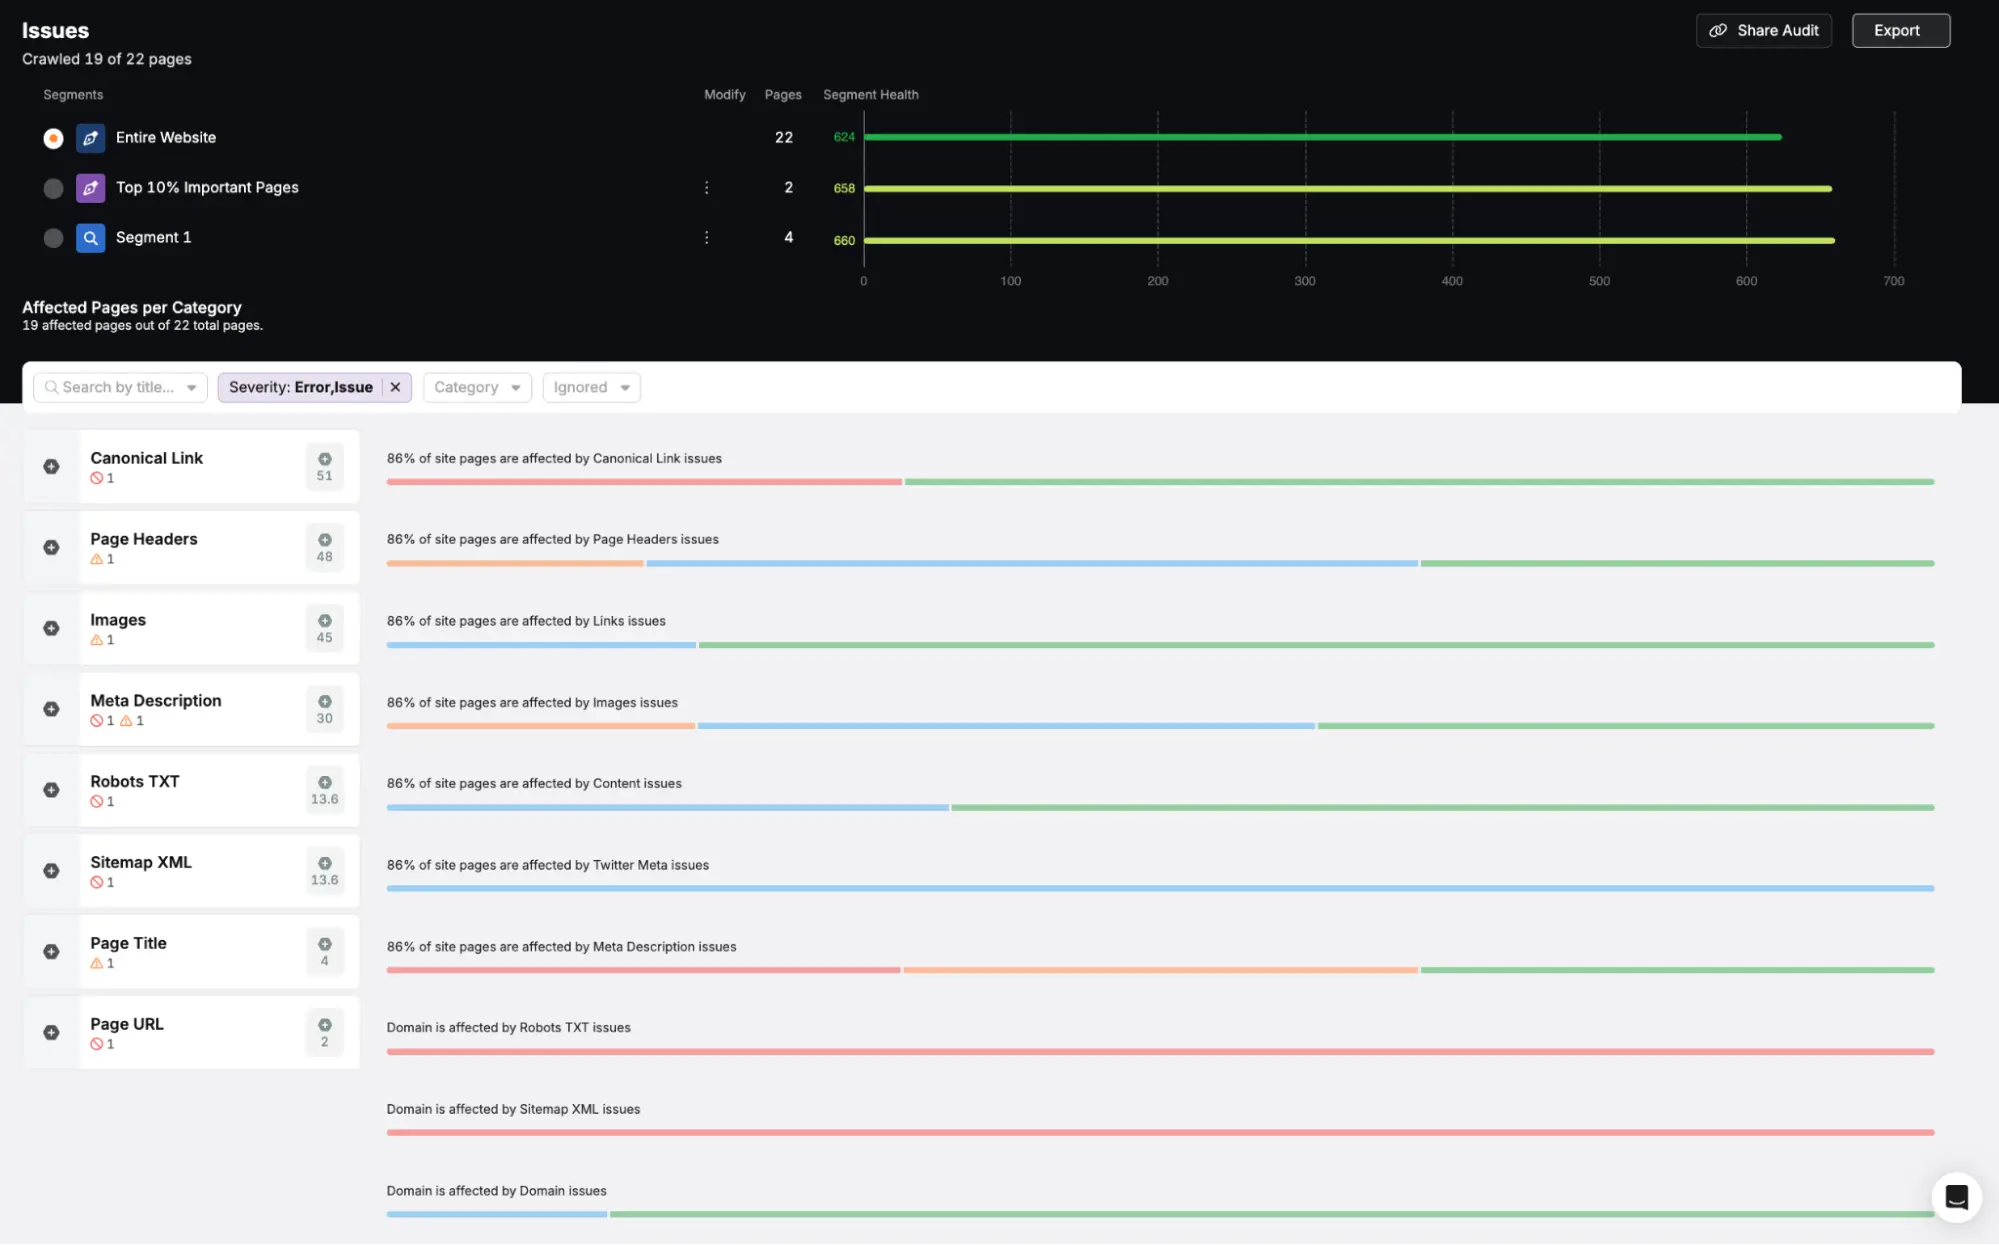
Task: Focus the Search by title field
Action: [x=118, y=387]
